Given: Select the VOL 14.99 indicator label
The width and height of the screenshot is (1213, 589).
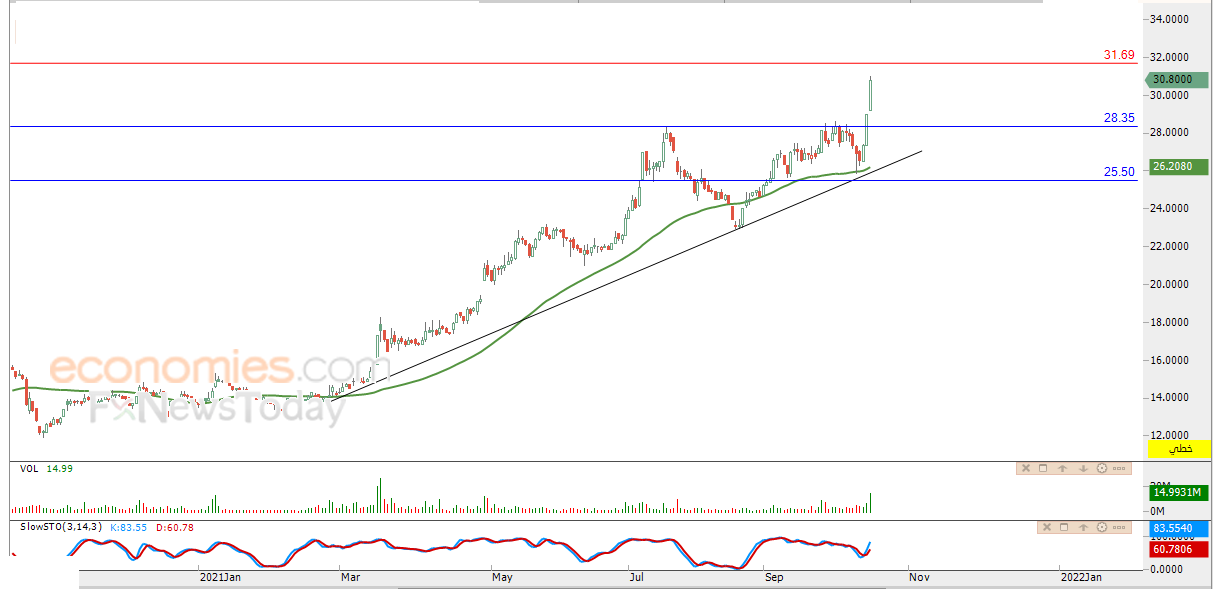Looking at the screenshot, I should coord(47,468).
